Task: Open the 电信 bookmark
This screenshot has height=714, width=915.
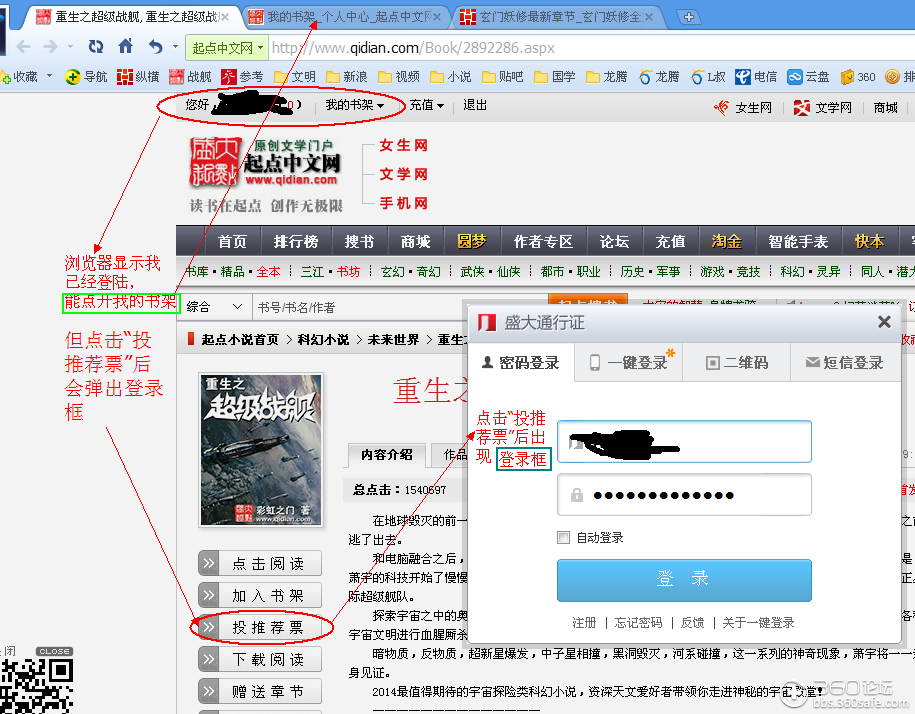Action: [756, 76]
